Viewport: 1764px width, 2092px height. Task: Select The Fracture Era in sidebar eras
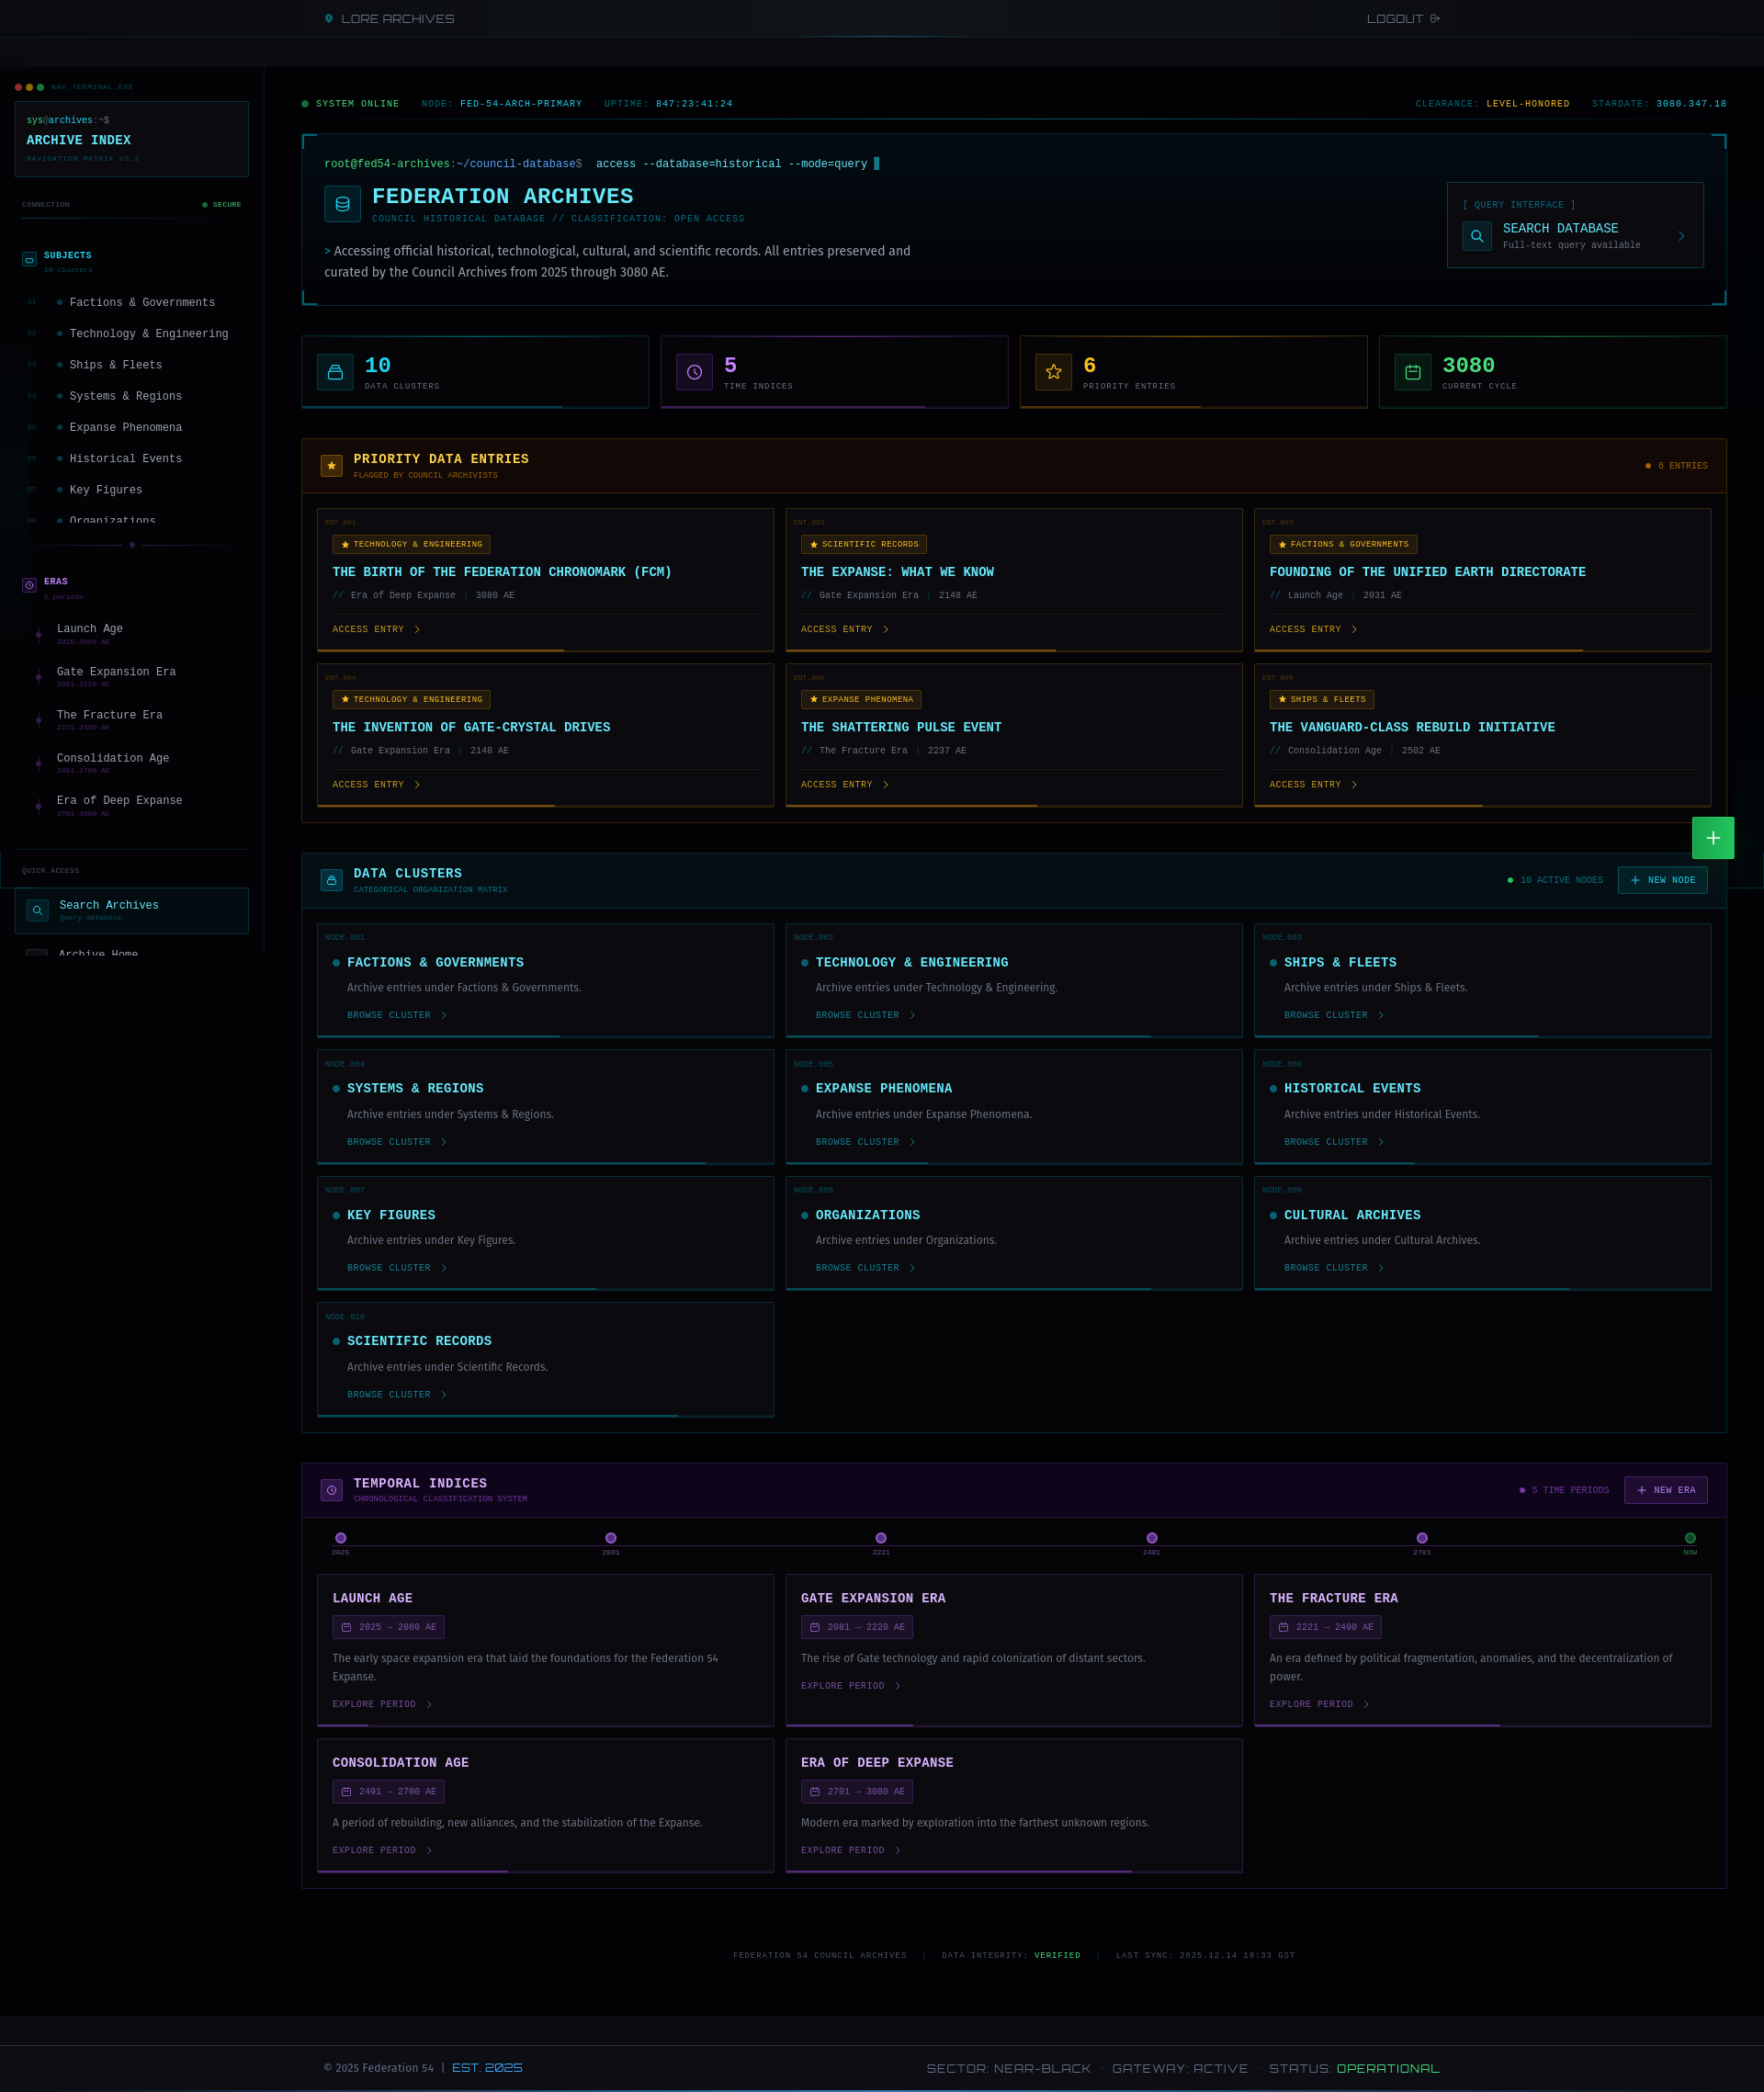tap(109, 715)
